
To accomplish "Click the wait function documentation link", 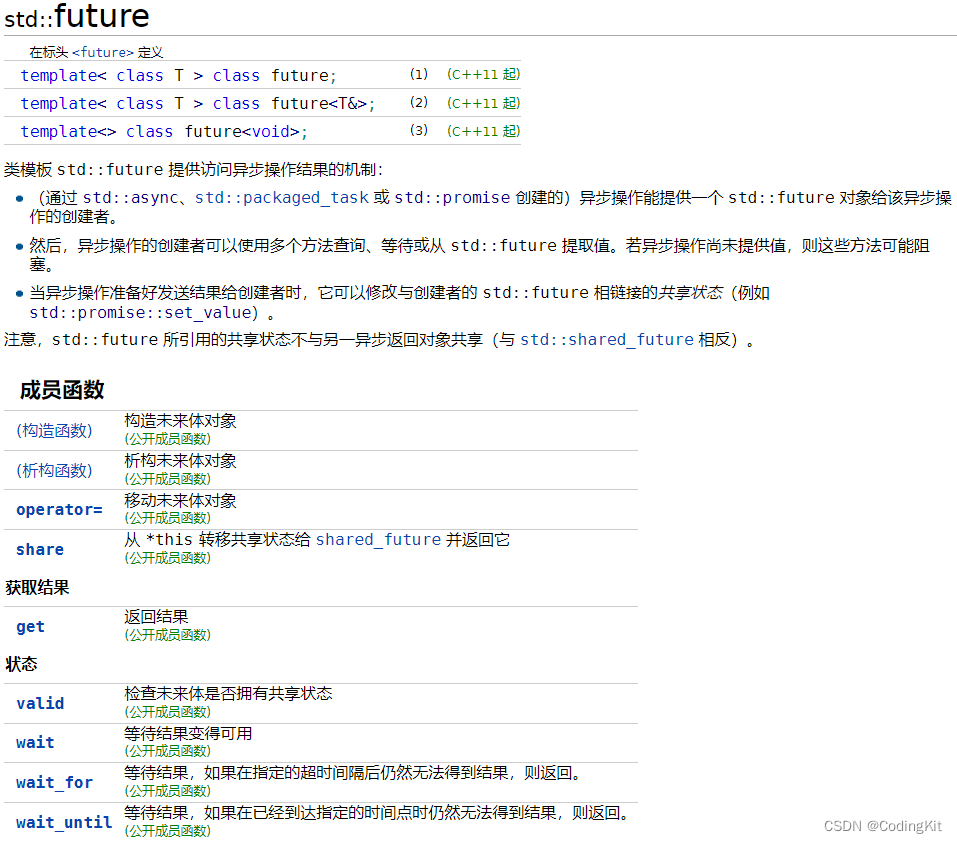I will point(35,742).
